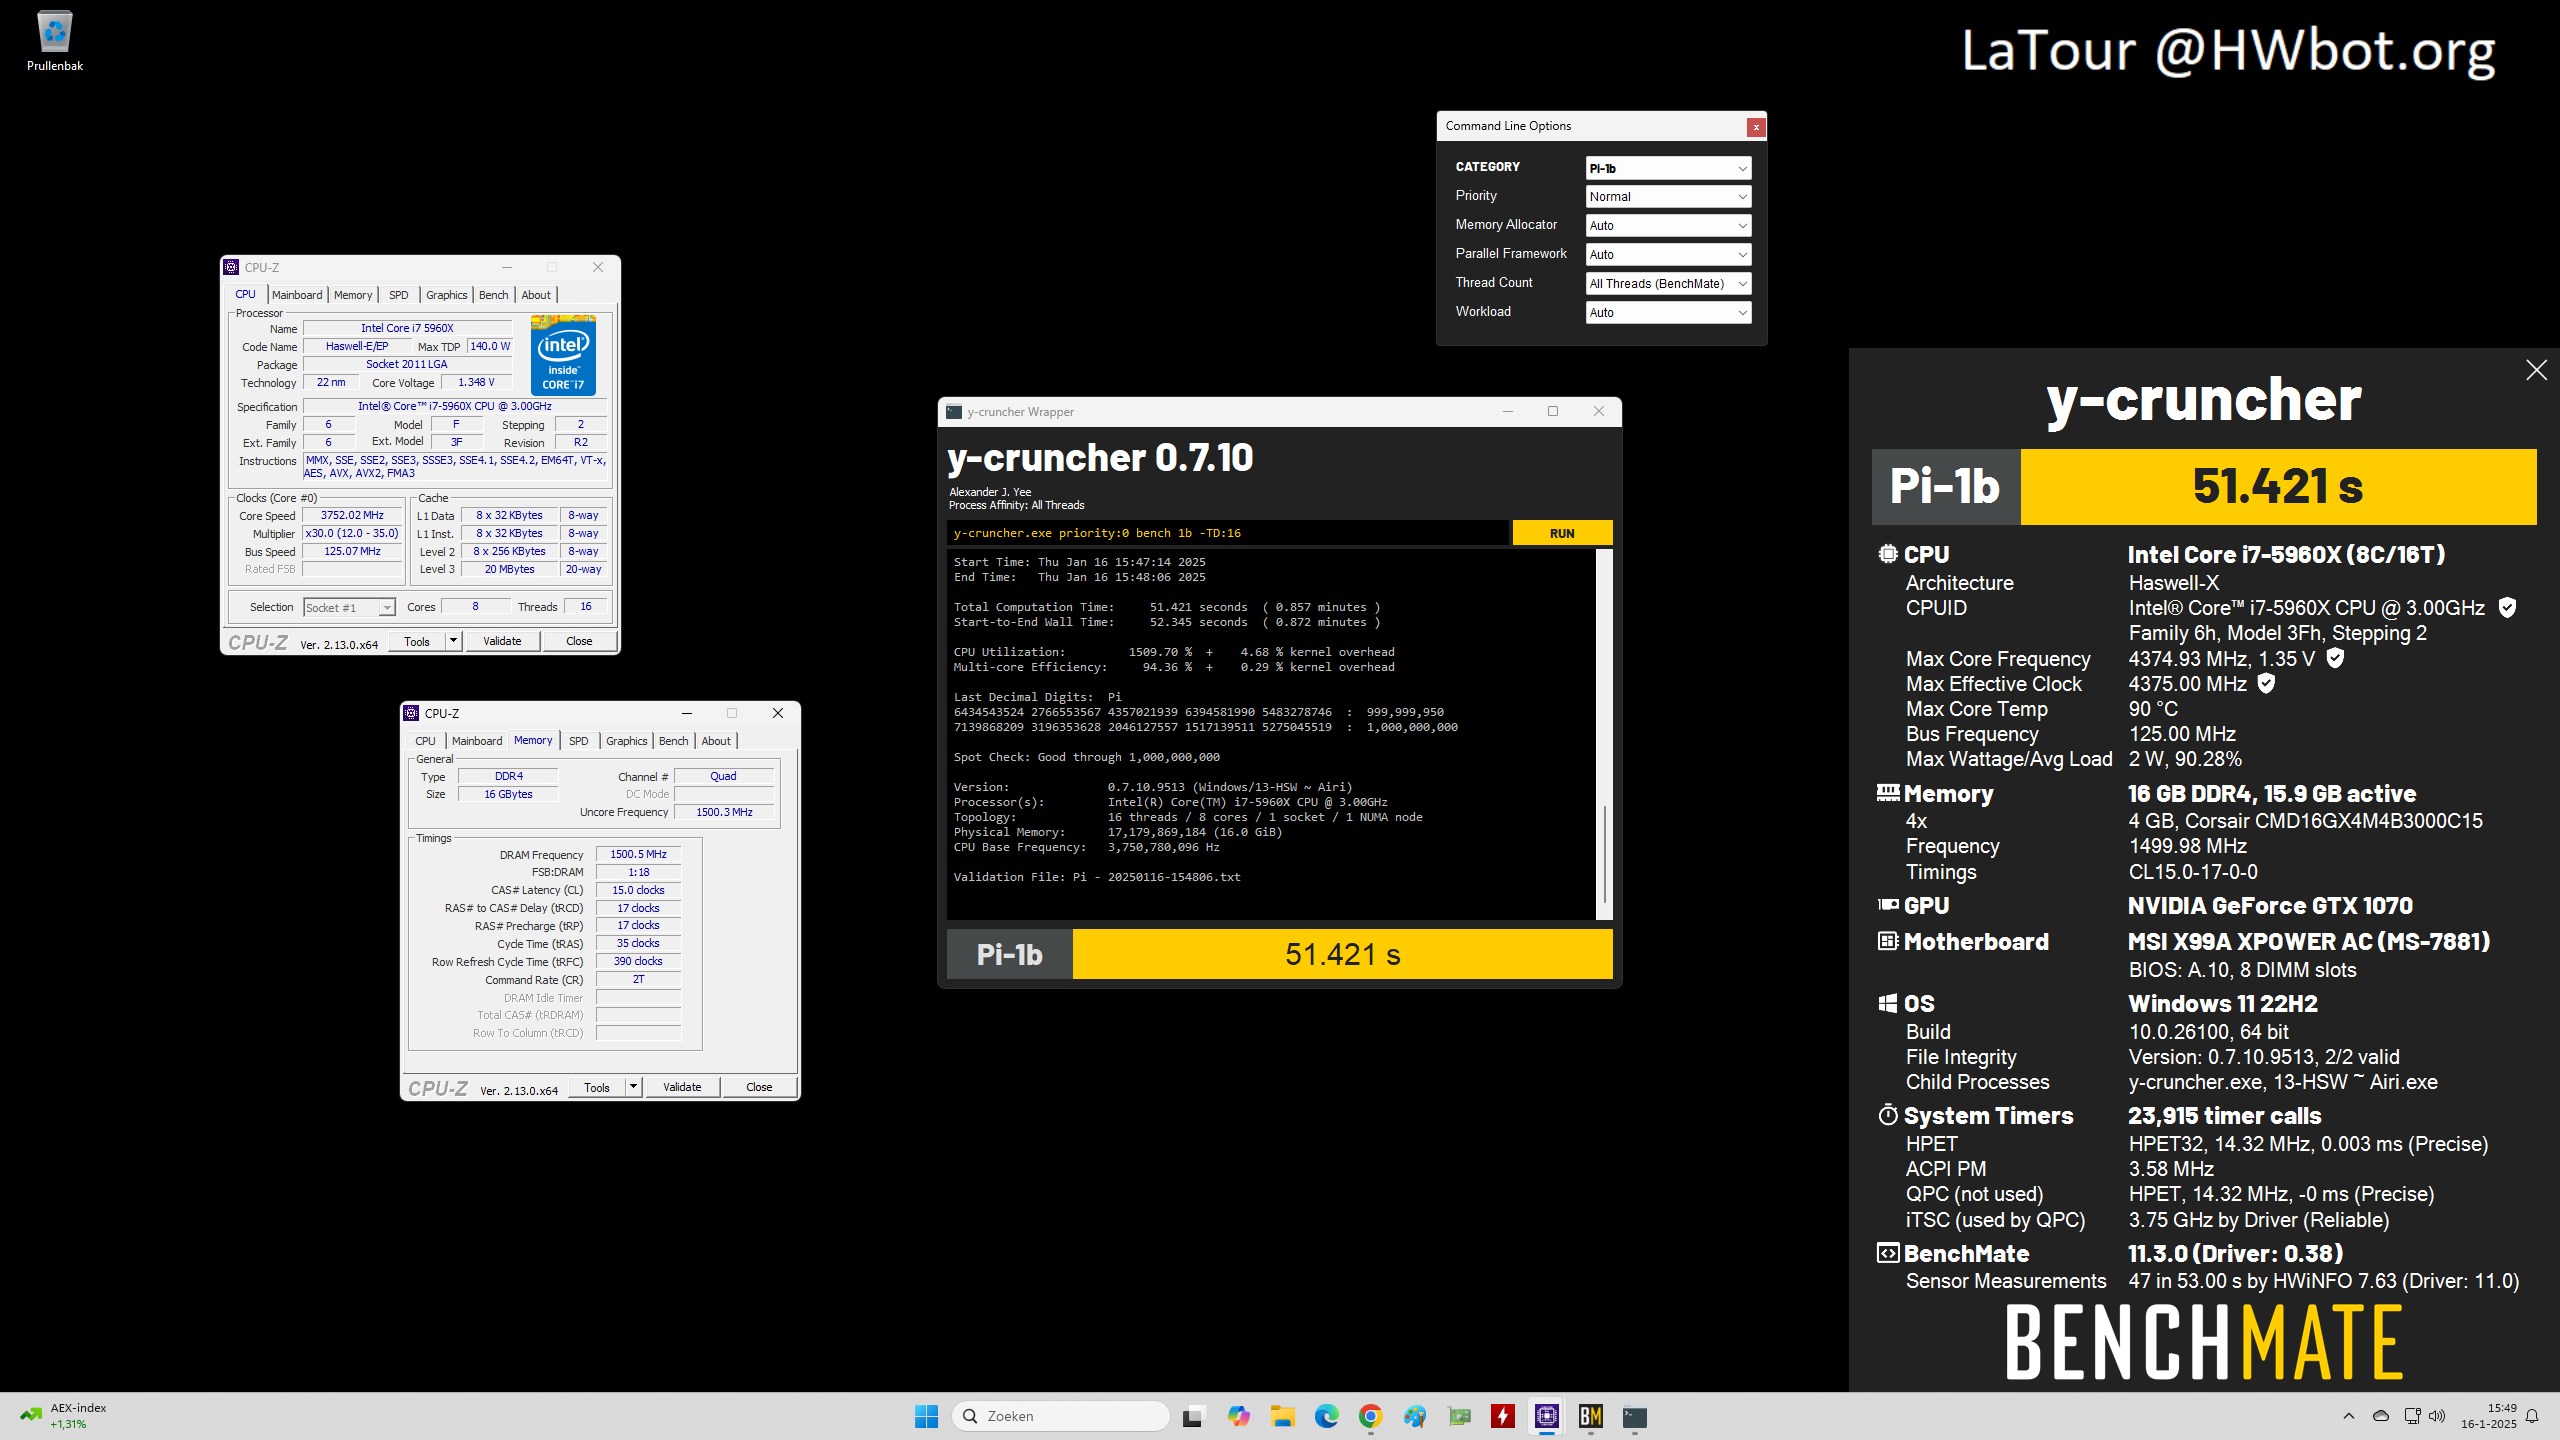The width and height of the screenshot is (2560, 1440).
Task: Click Validate in the upper CPU-Z window
Action: tap(502, 641)
